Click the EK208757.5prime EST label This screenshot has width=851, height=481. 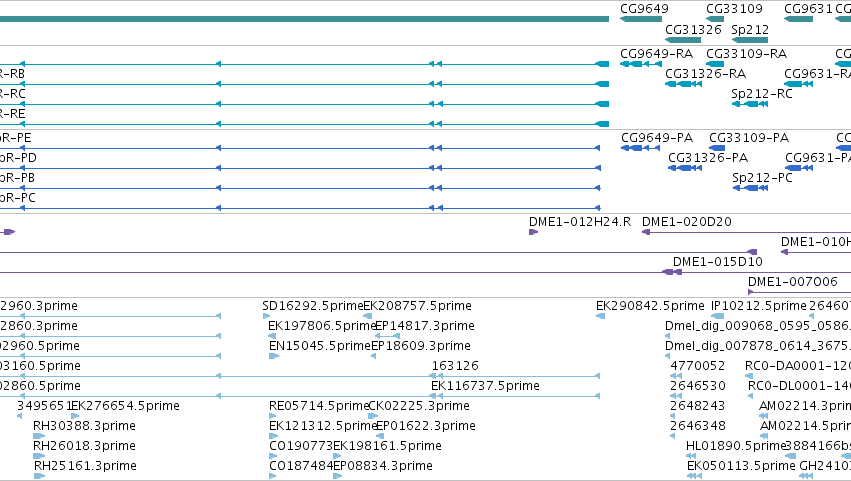(x=417, y=306)
